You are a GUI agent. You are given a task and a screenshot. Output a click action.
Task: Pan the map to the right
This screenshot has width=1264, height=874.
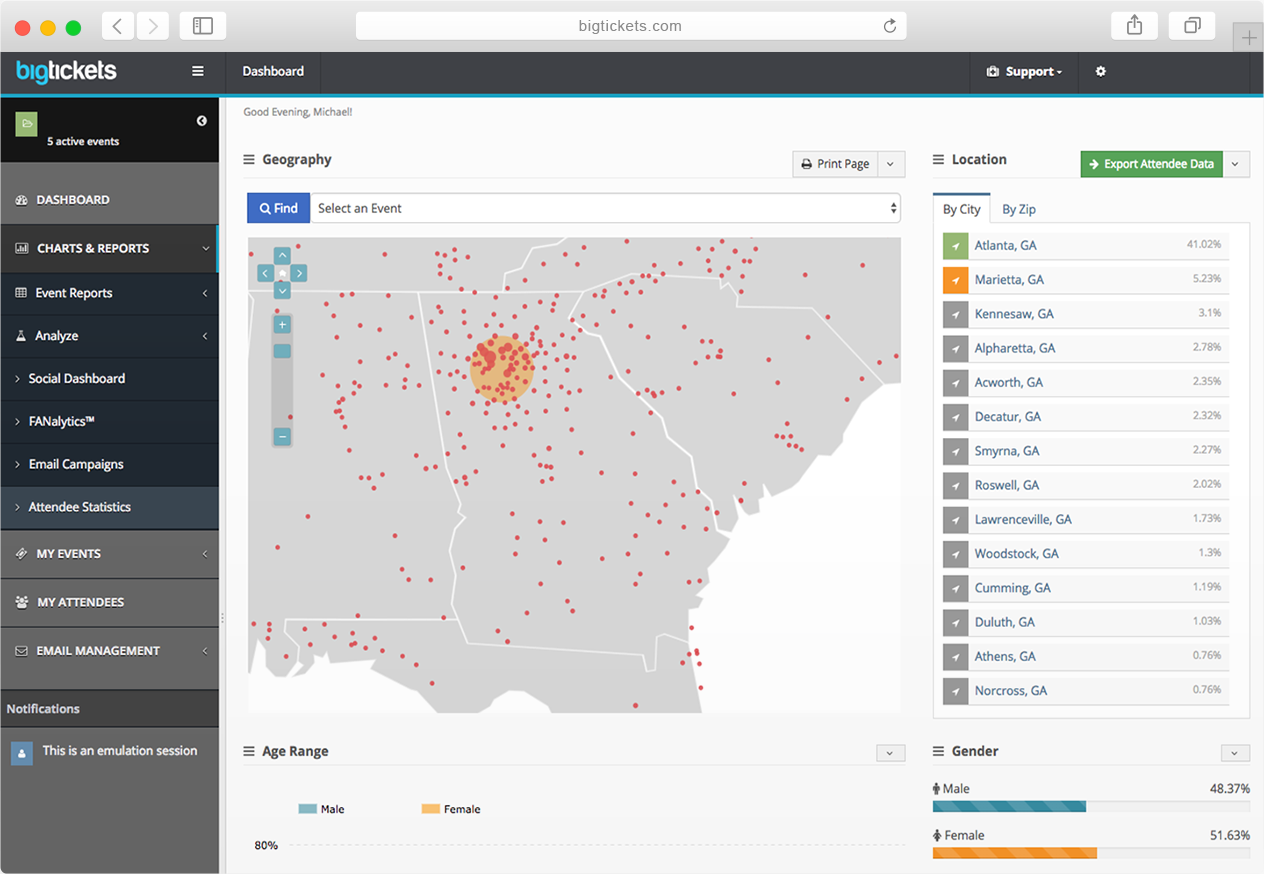pos(299,273)
